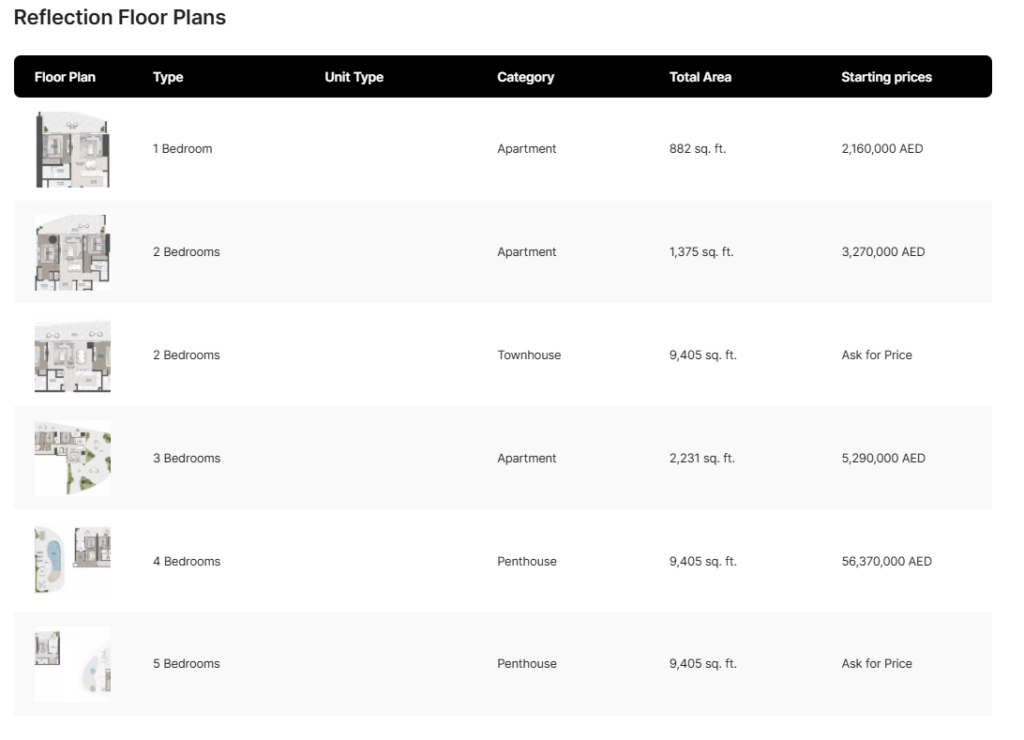Click the Starting prices column header
1024x740 pixels.
(886, 77)
